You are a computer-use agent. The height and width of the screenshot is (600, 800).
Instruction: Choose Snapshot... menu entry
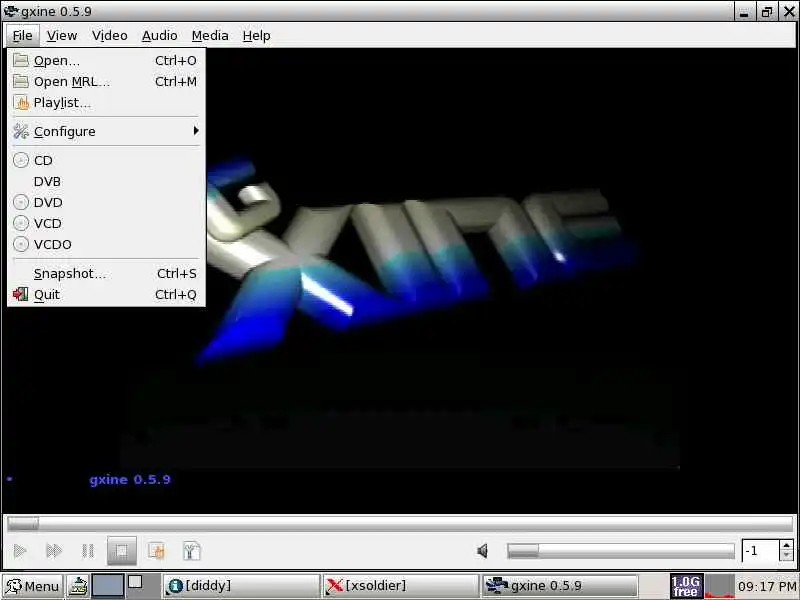[x=106, y=273]
